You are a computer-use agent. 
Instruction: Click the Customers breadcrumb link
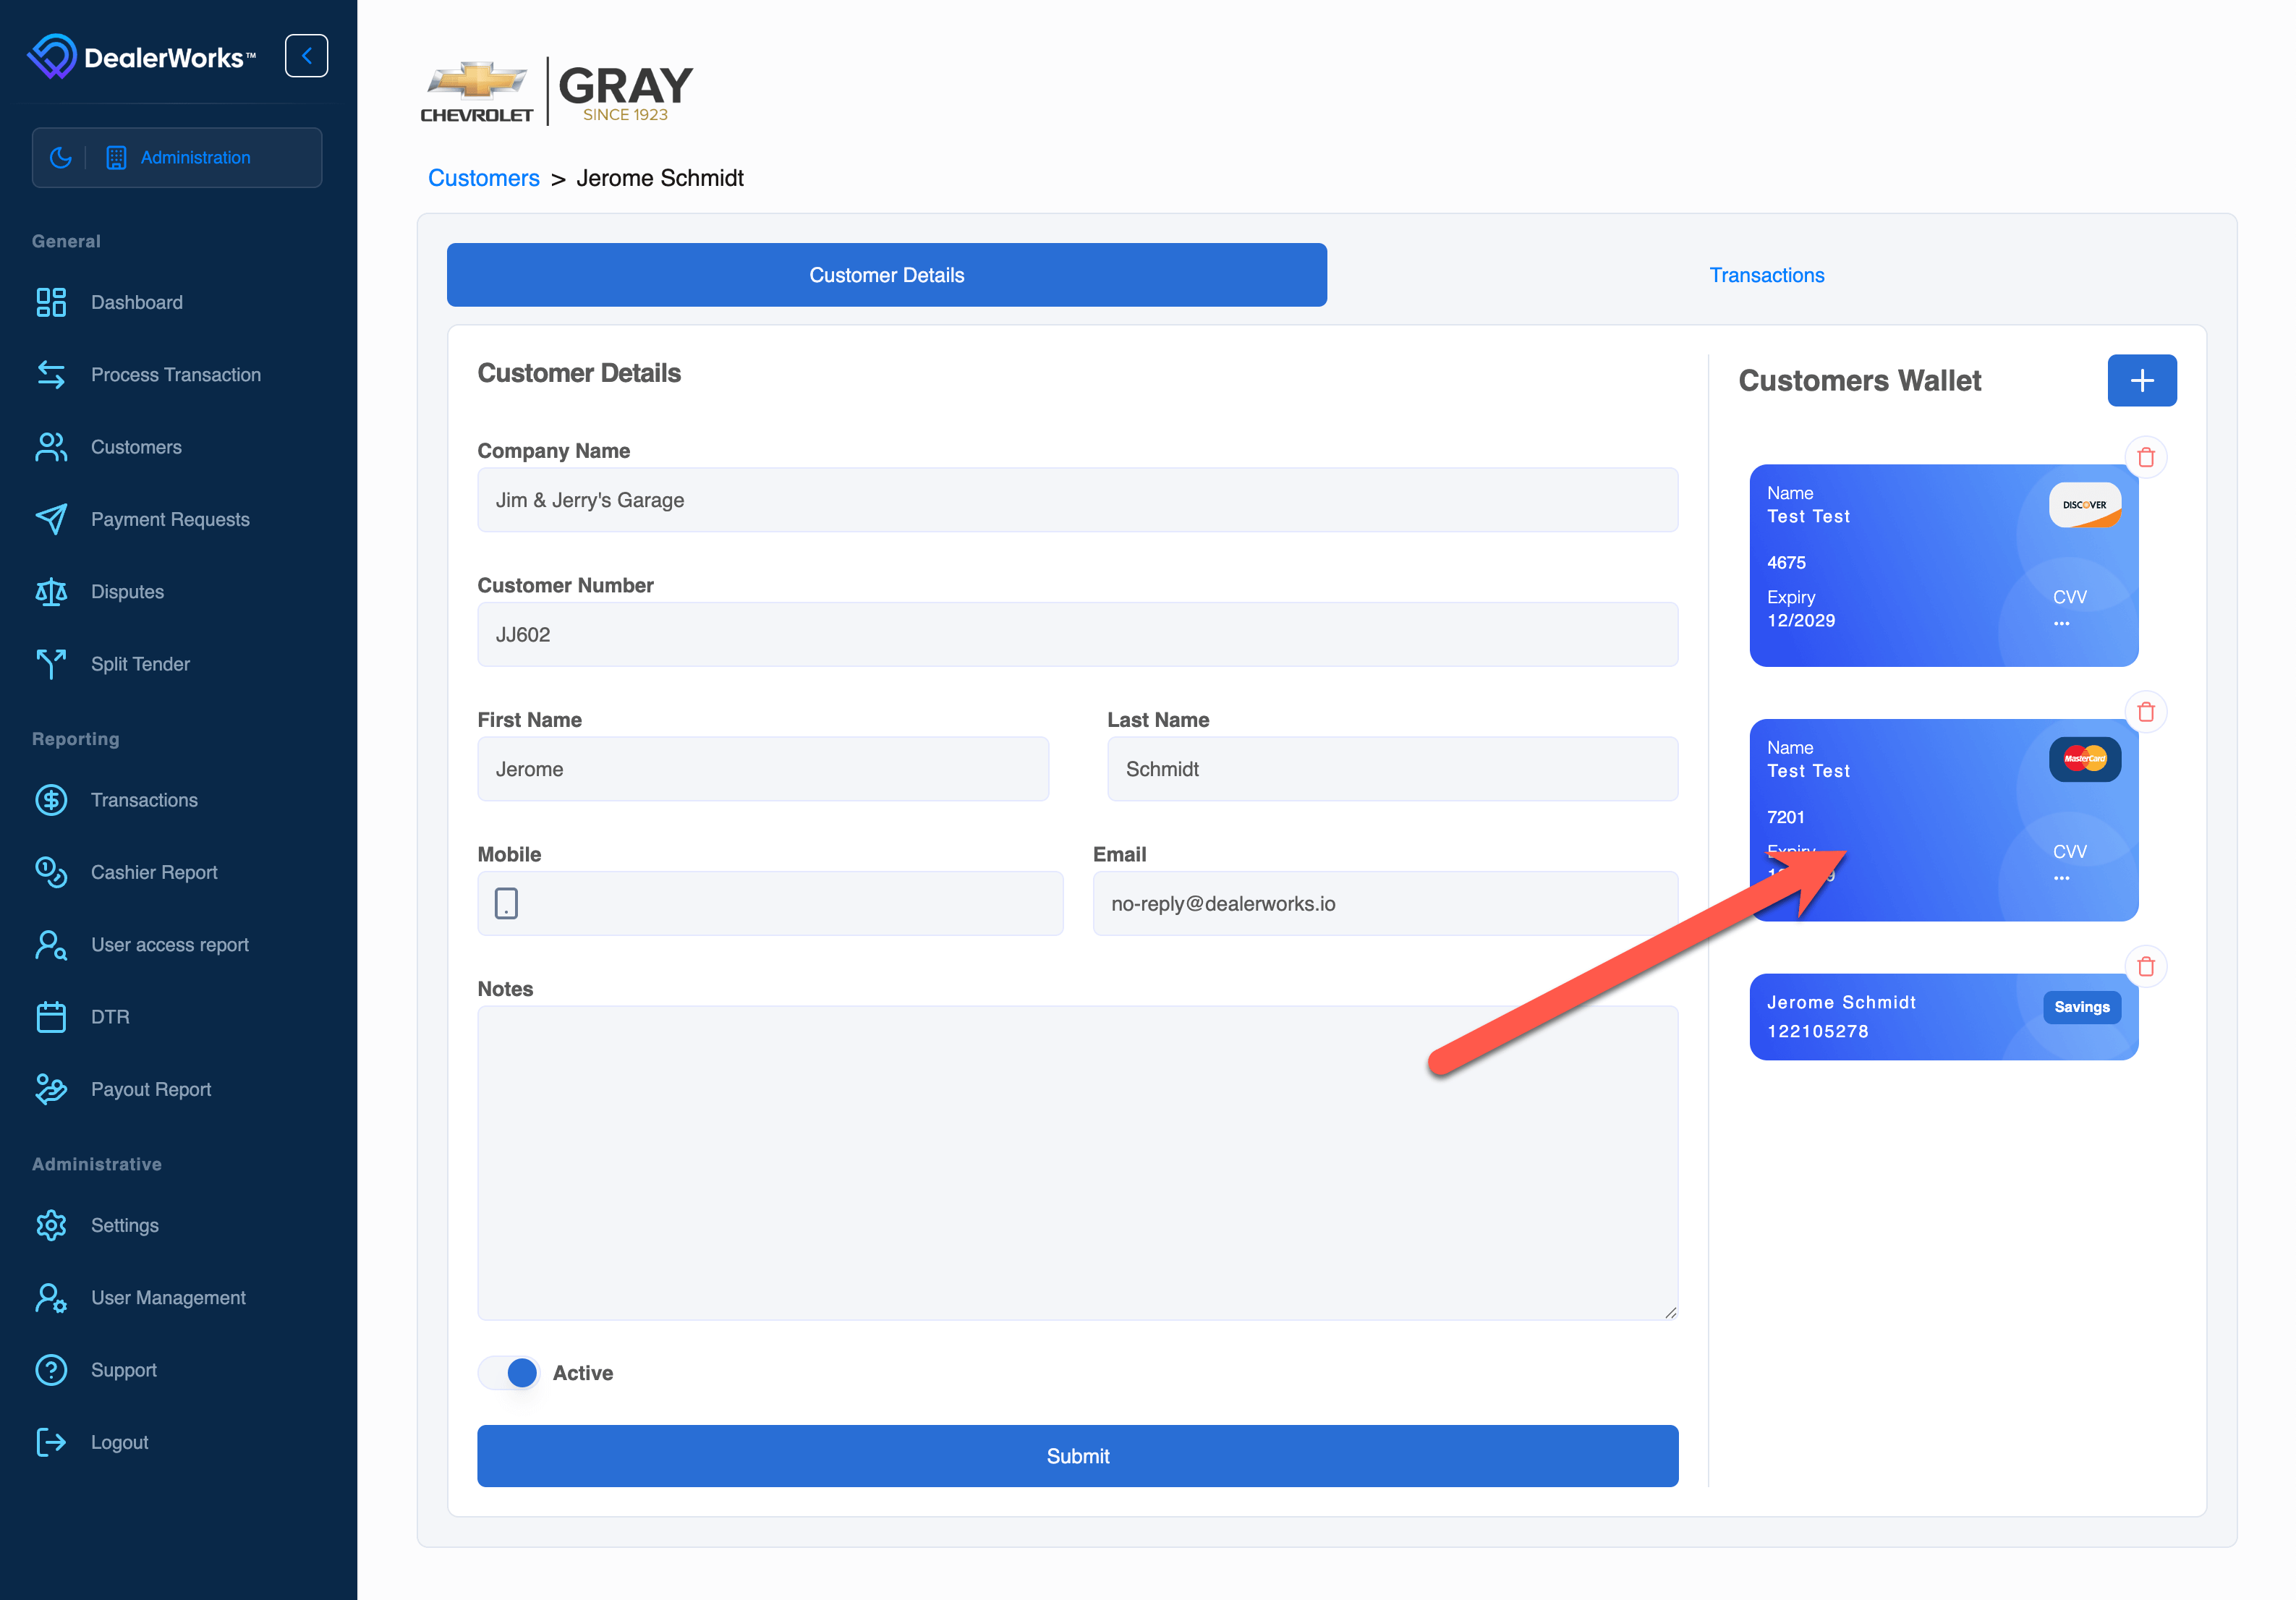[x=483, y=178]
